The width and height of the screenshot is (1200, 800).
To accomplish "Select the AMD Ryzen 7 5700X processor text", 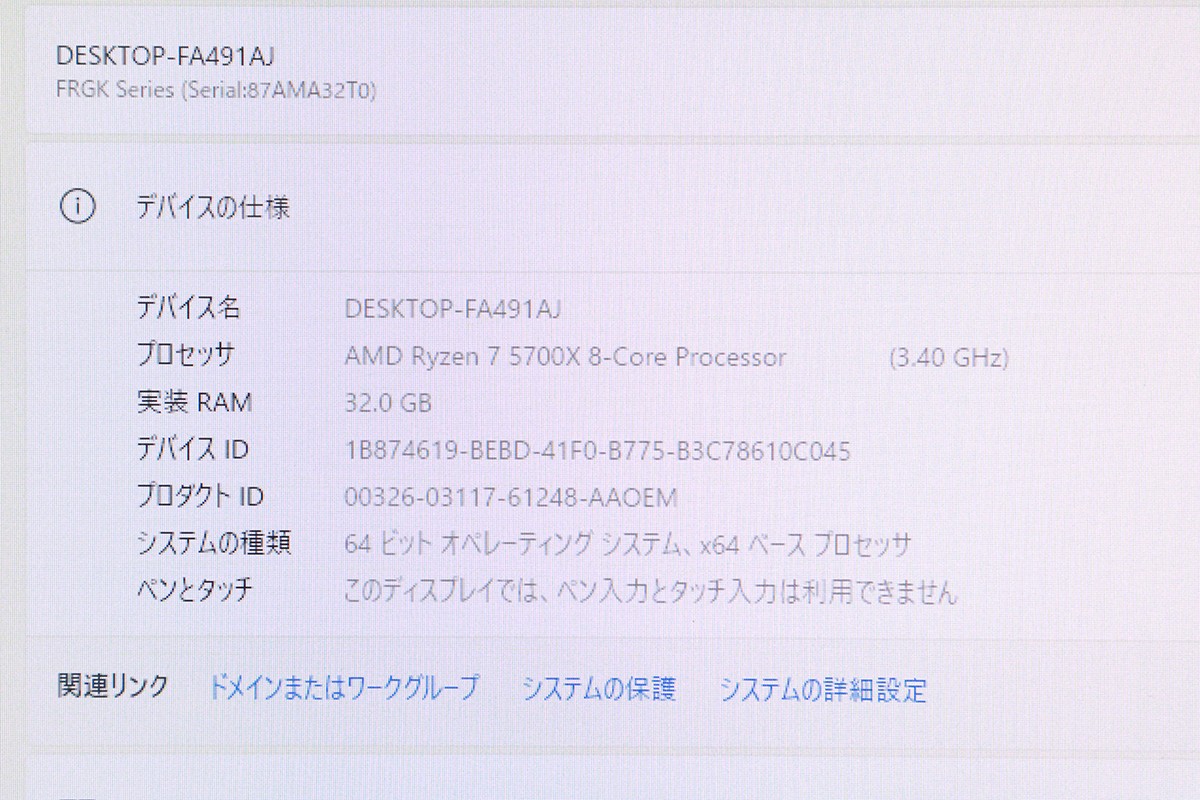I will pyautogui.click(x=565, y=357).
